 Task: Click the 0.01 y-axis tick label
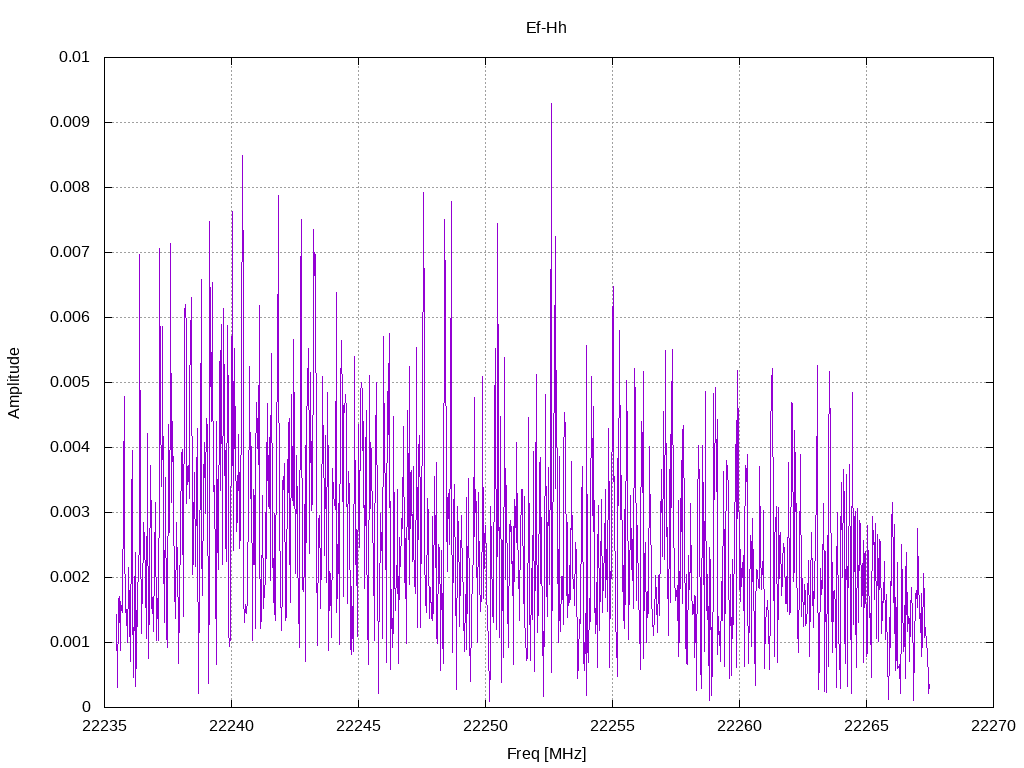coord(74,57)
